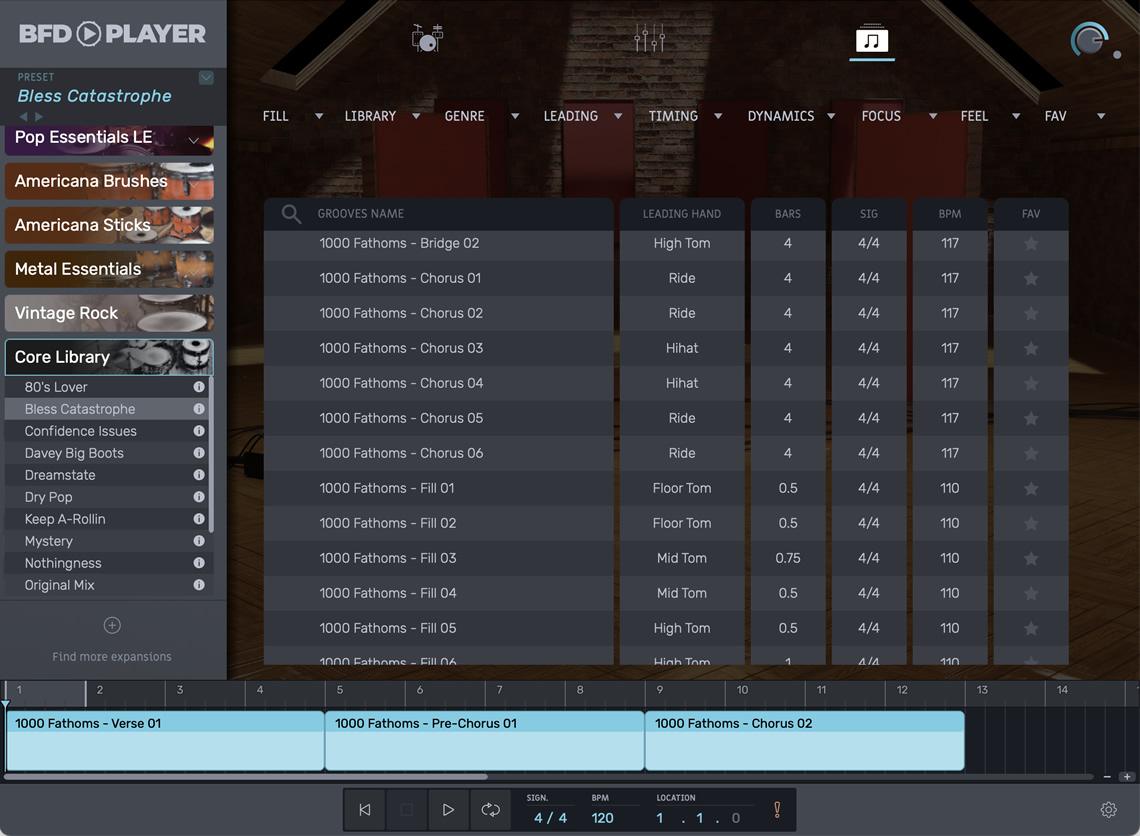Screen dimensions: 1140x836
Task: Open the mixer faders view icon
Action: 649,38
